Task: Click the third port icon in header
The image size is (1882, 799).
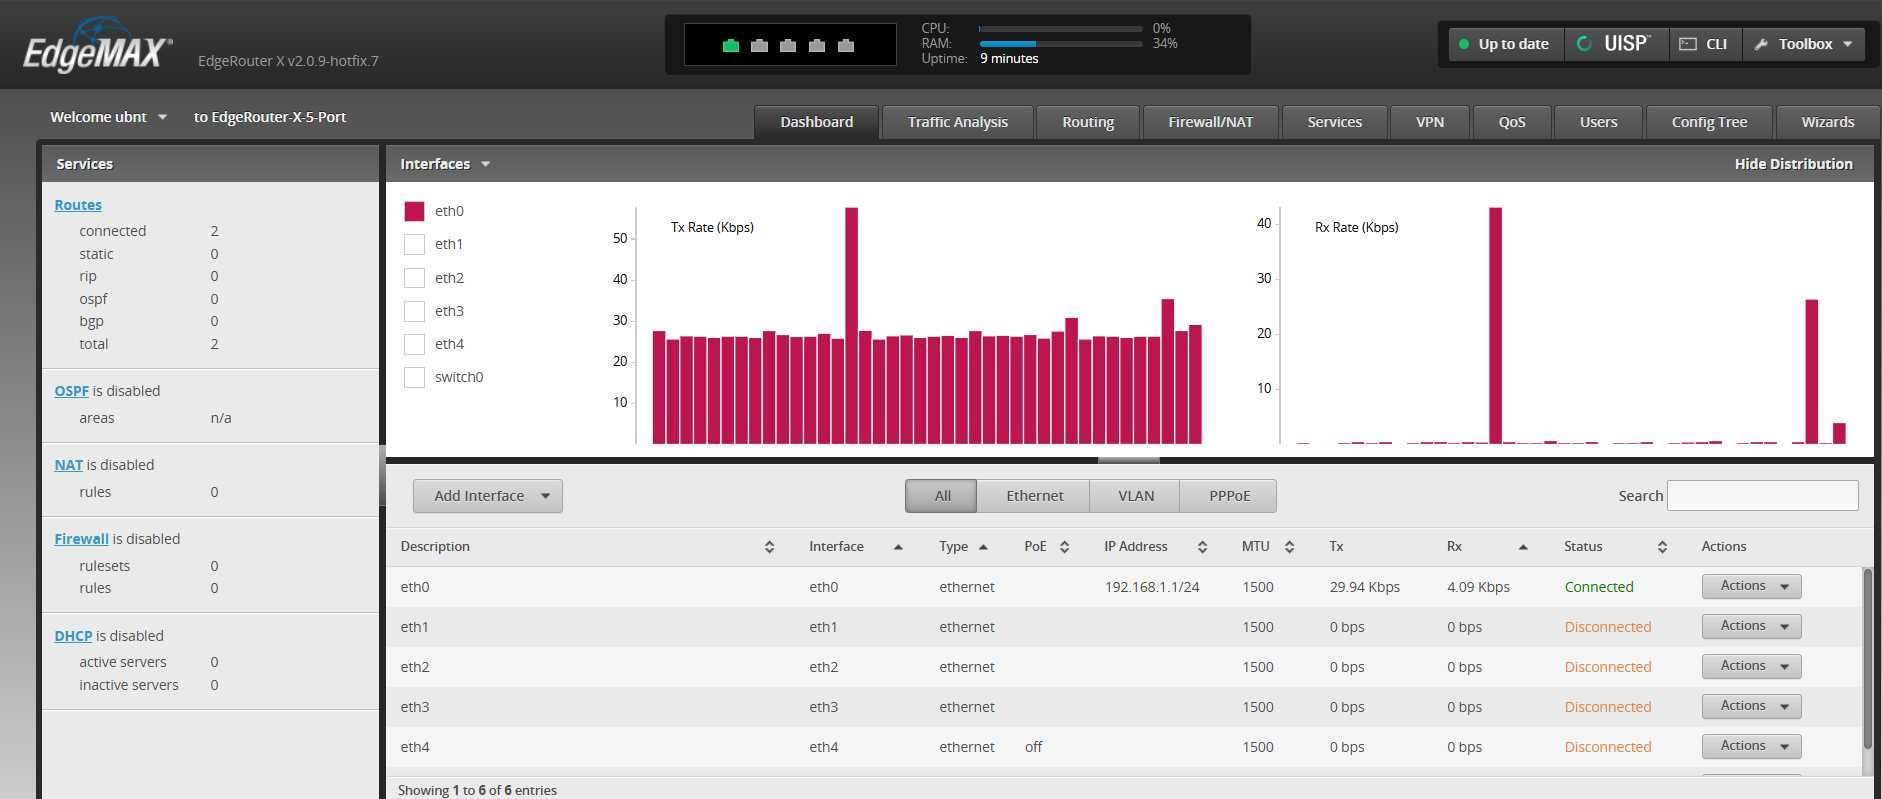Action: pos(788,45)
